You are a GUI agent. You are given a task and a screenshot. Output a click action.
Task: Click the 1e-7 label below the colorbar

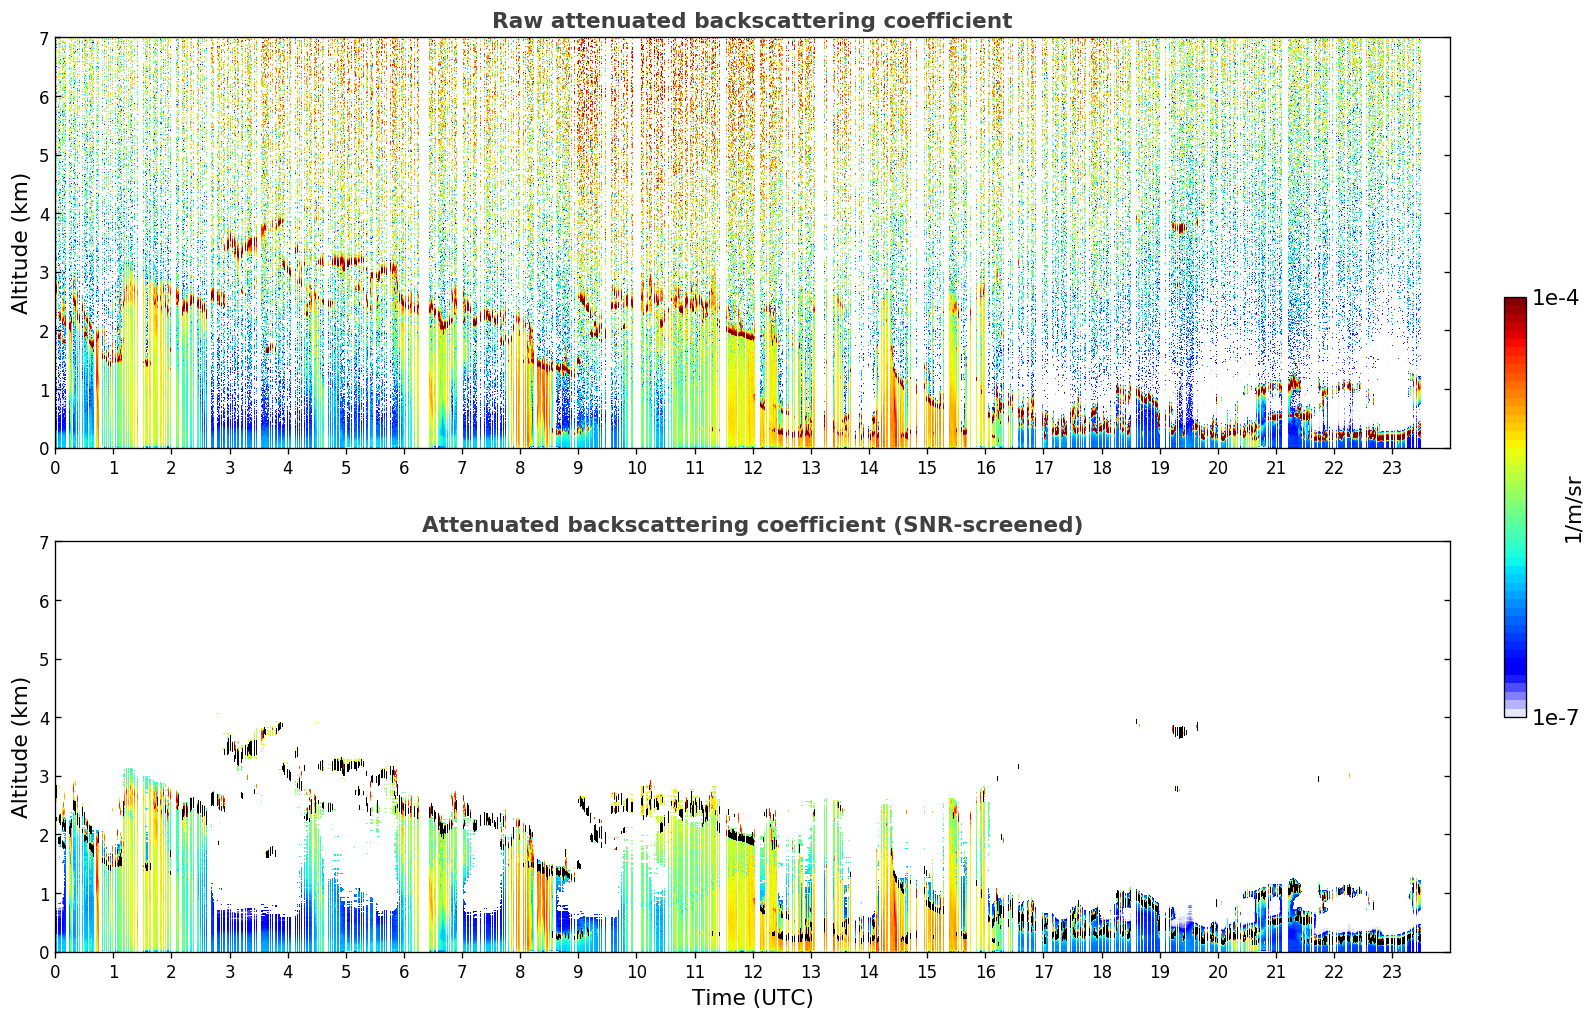pyautogui.click(x=1555, y=717)
